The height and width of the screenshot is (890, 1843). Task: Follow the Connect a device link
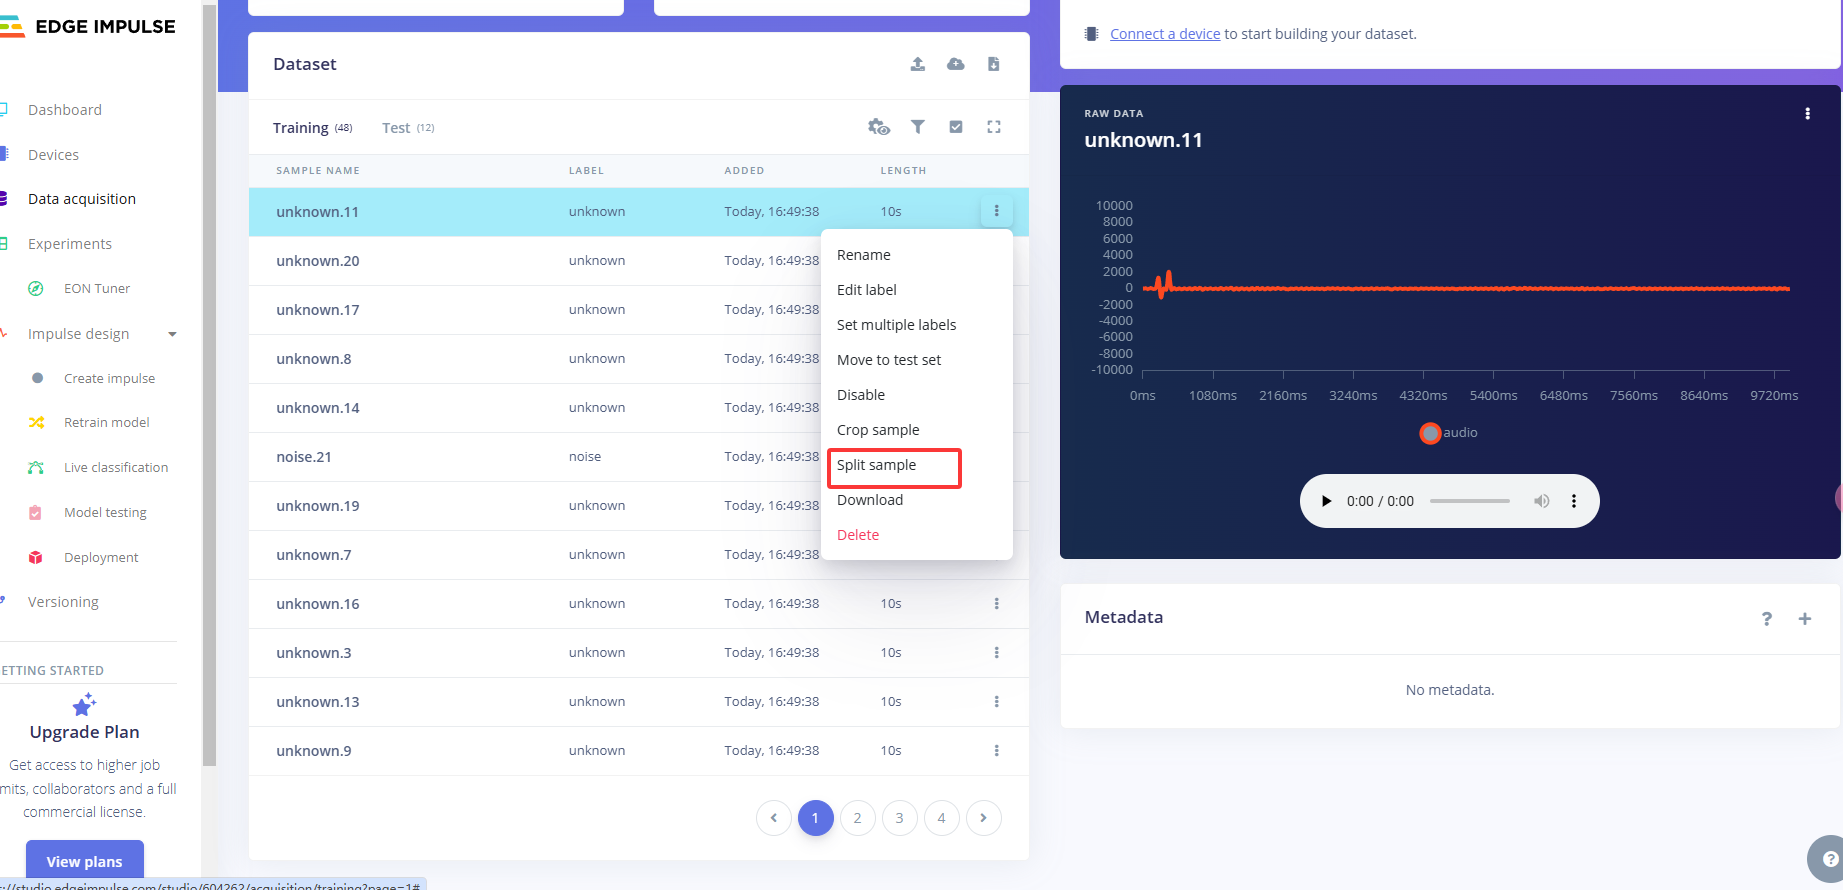pos(1164,34)
